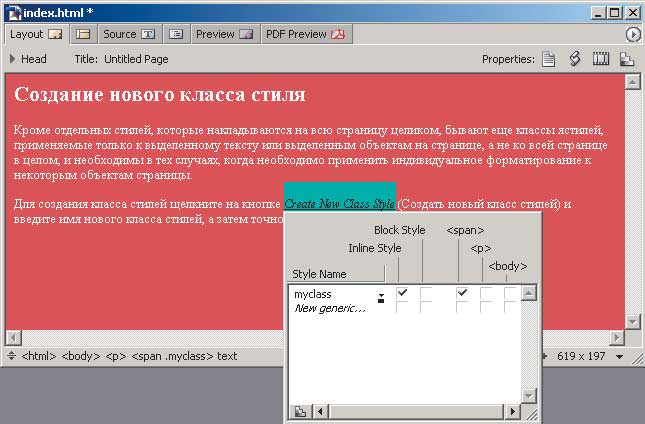Open the Frame Editor tab icon
Image resolution: width=645 pixels, height=424 pixels.
pyautogui.click(x=84, y=34)
